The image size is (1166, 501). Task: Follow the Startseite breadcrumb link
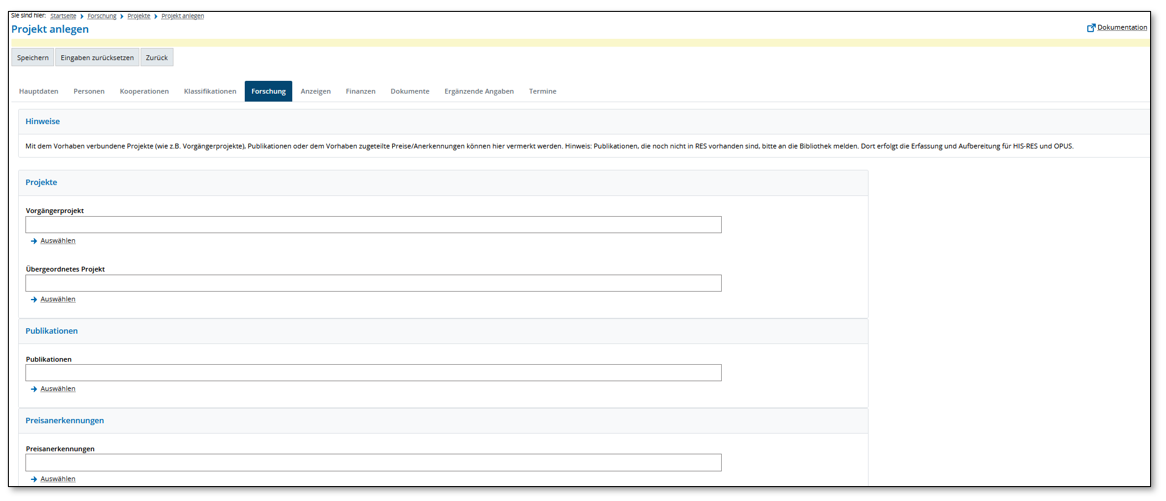[x=63, y=16]
